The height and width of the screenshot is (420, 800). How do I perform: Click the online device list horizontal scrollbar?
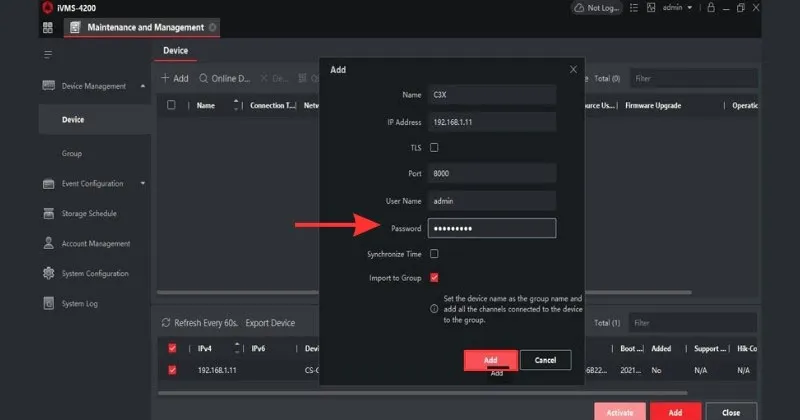pos(422,393)
